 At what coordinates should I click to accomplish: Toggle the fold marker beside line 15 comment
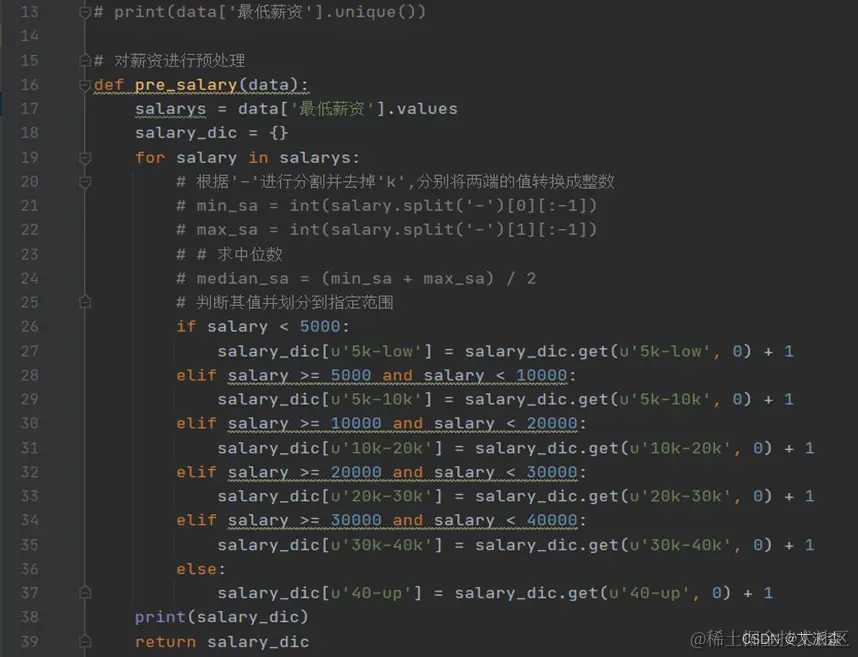point(85,60)
